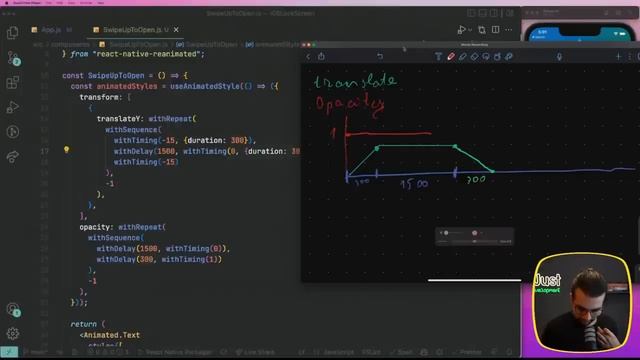Open the run options dropdown arrow
This screenshot has height=360, width=640.
470,30
